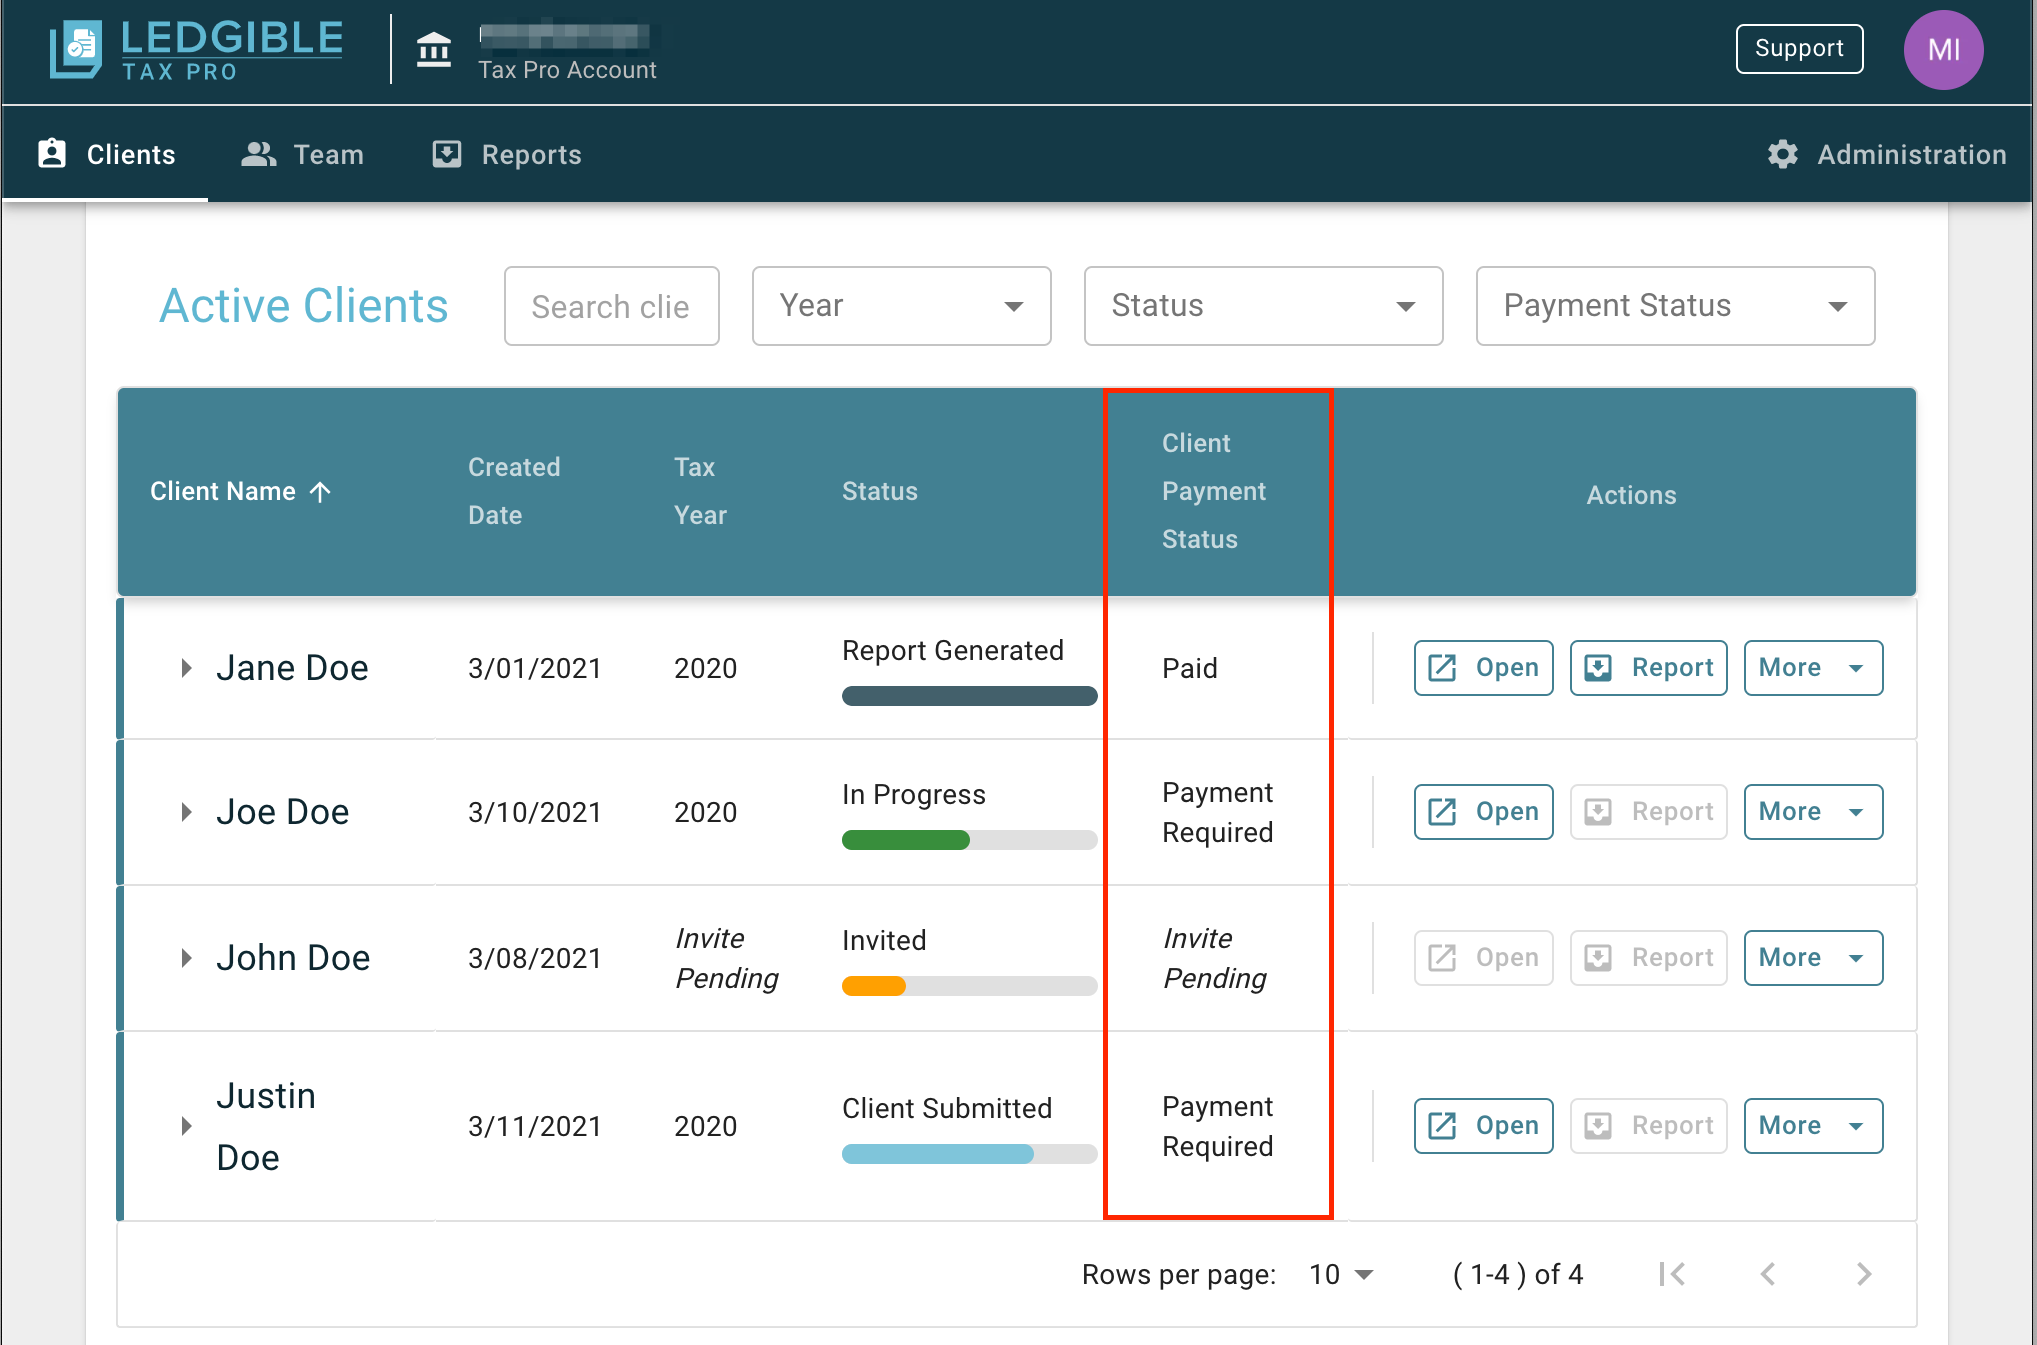Go to the first page of results

coord(1672,1274)
